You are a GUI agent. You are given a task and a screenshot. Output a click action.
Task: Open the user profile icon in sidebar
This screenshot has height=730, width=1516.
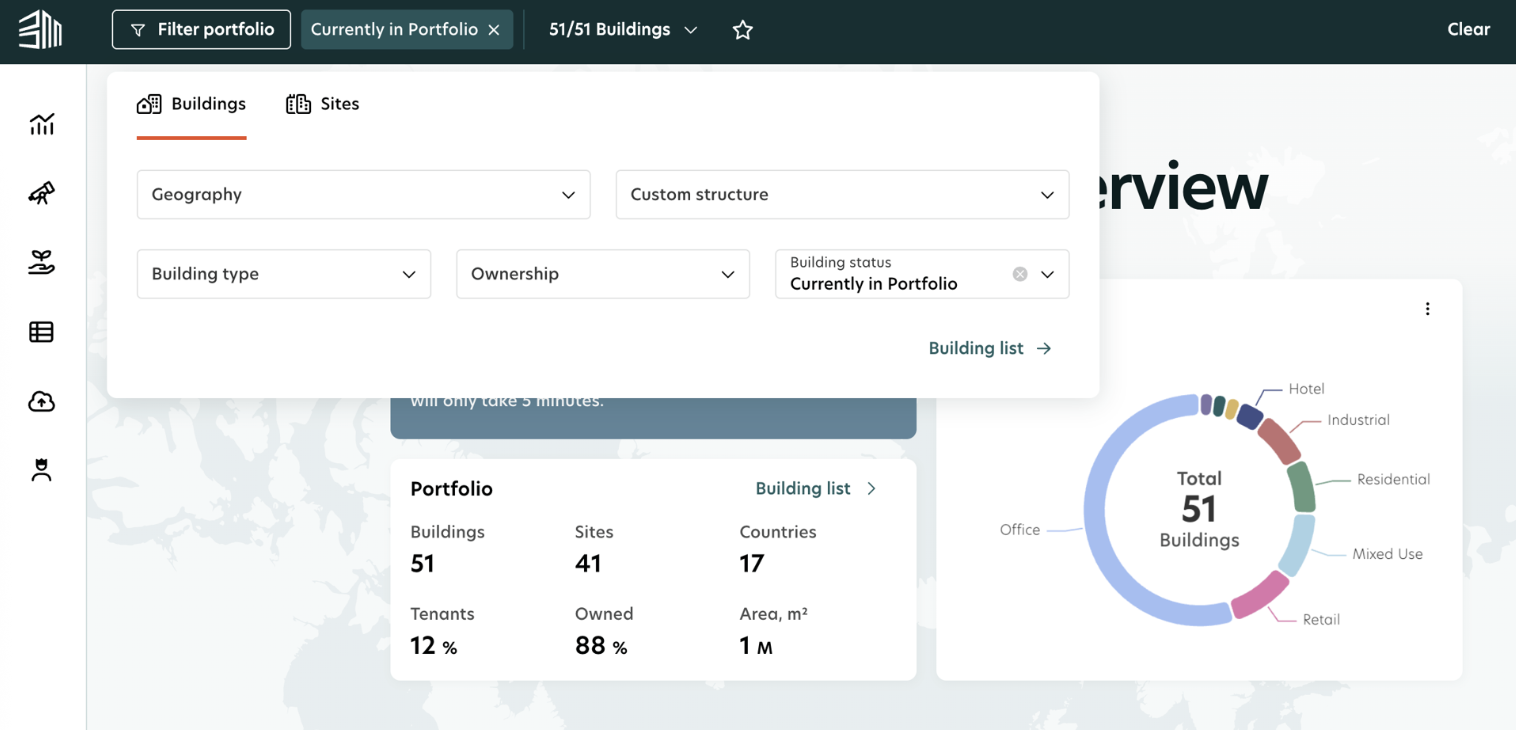coord(41,469)
